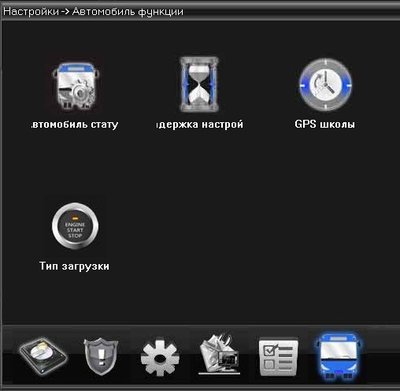Open the vehicle status bus icon
400x391 pixels.
(x=75, y=85)
